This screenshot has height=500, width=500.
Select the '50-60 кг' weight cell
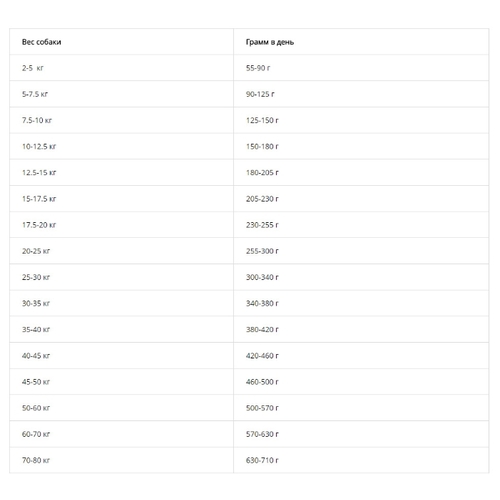click(x=36, y=408)
